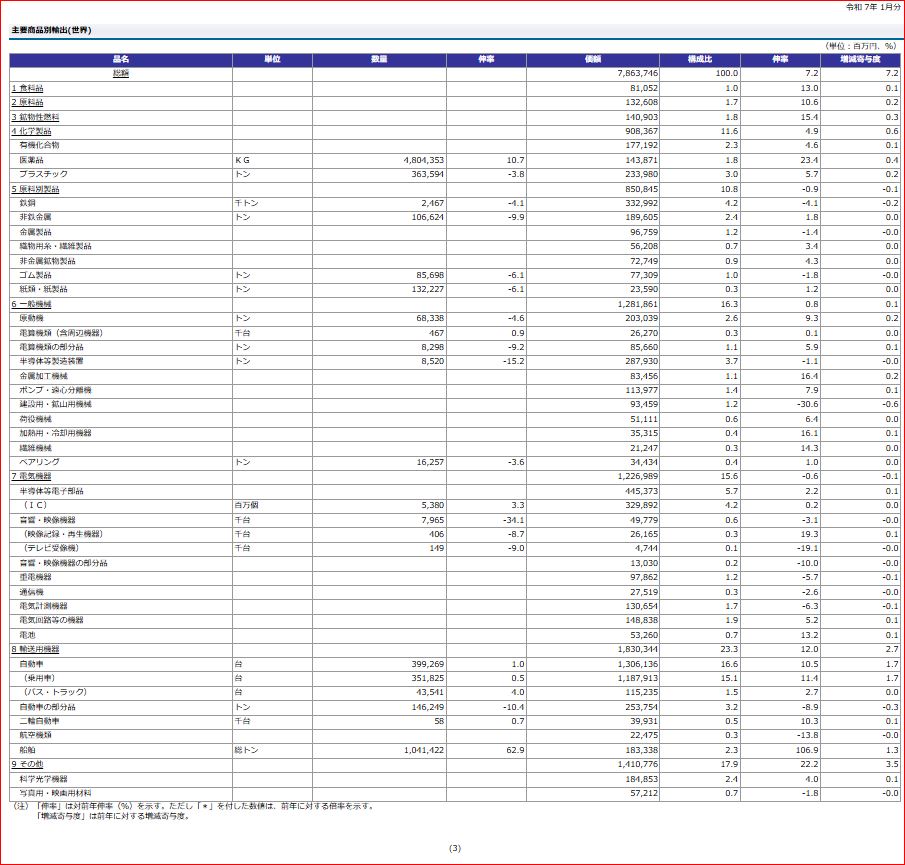905x865 pixels.
Task: Select the total value 7,863,746 cell
Action: [593, 73]
